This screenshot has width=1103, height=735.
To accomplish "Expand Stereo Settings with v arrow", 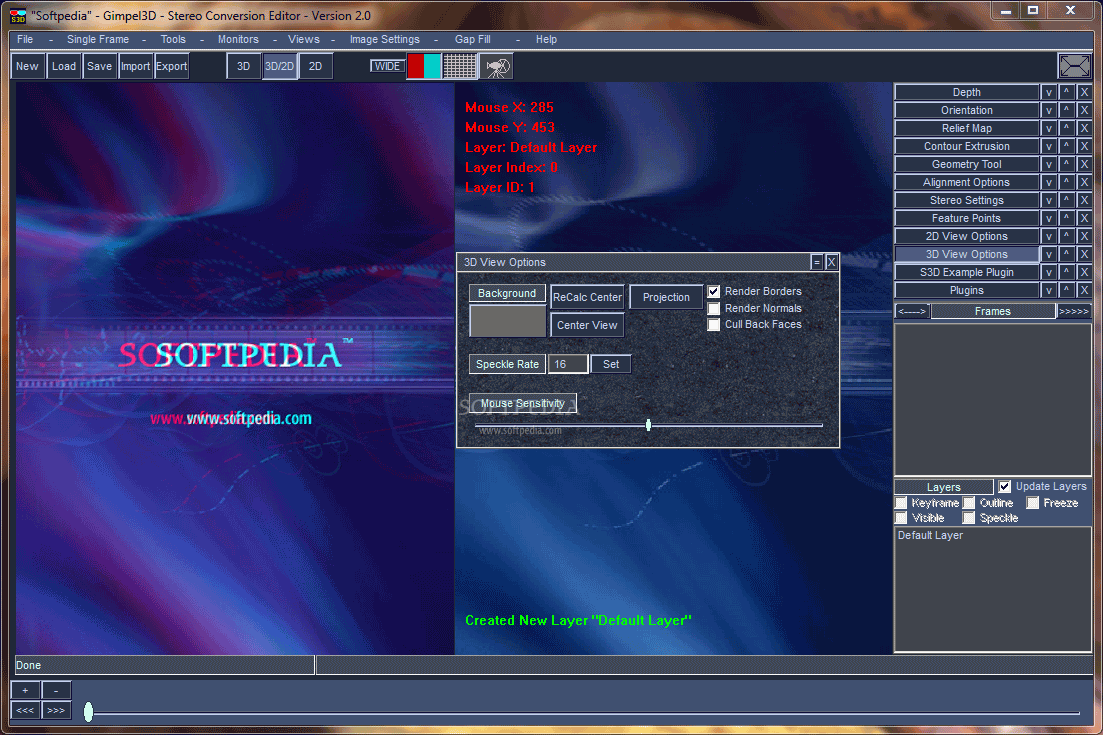I will pyautogui.click(x=1049, y=200).
